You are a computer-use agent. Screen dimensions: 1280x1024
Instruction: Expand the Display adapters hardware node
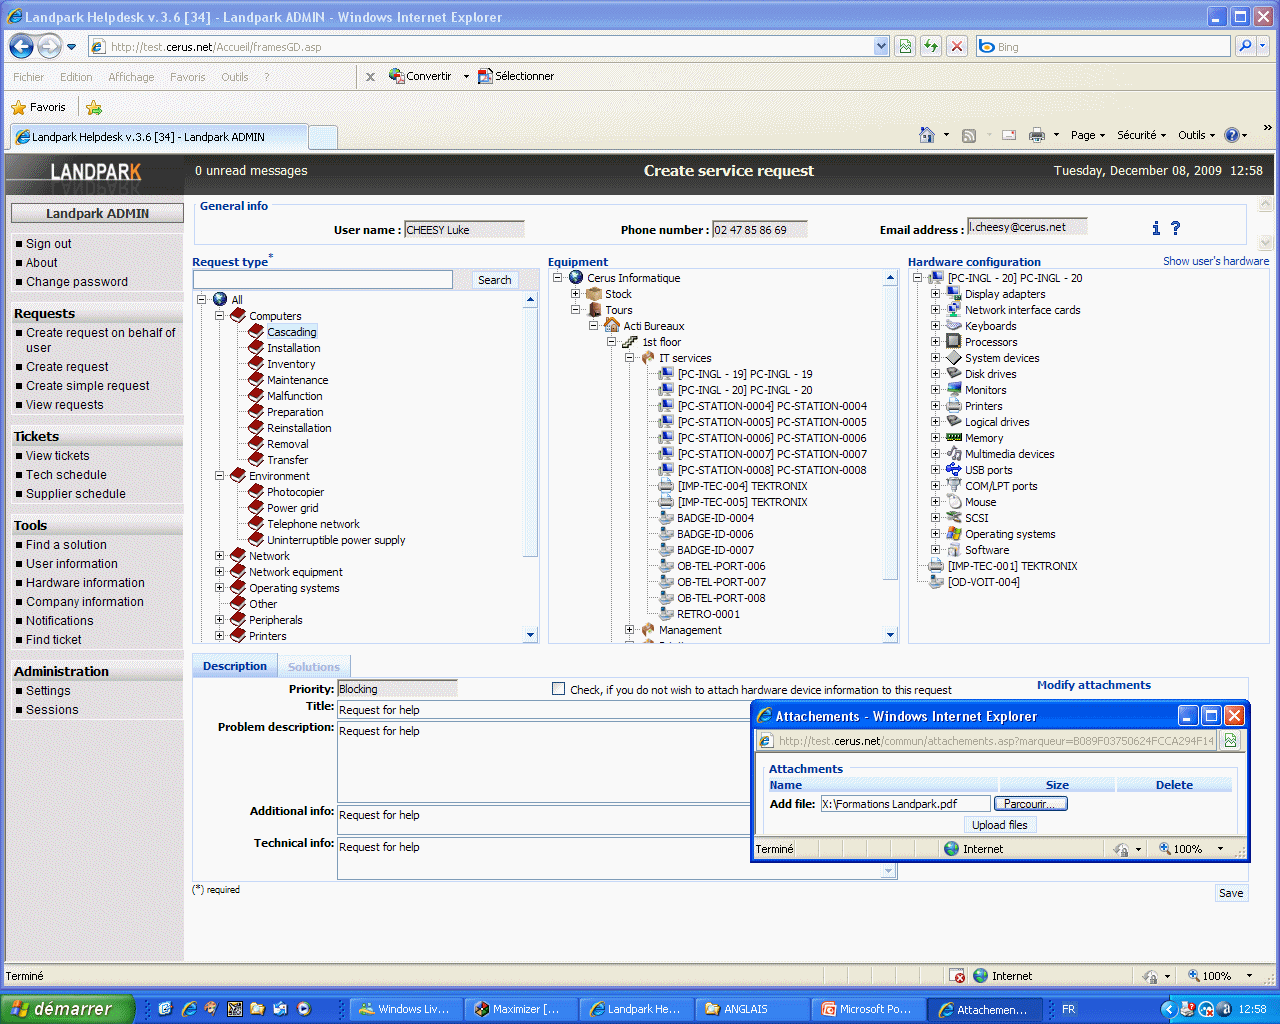click(935, 293)
